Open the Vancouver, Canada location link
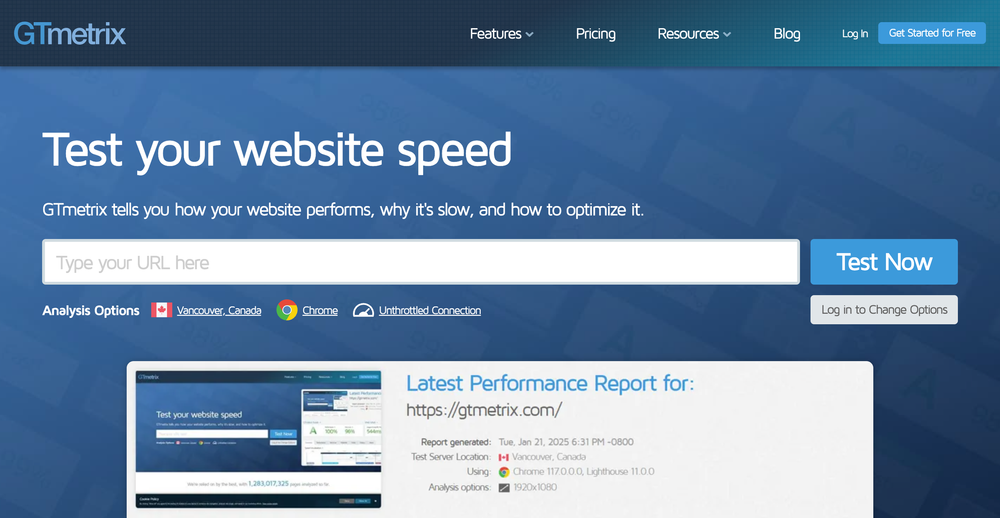The height and width of the screenshot is (518, 1000). pos(219,311)
